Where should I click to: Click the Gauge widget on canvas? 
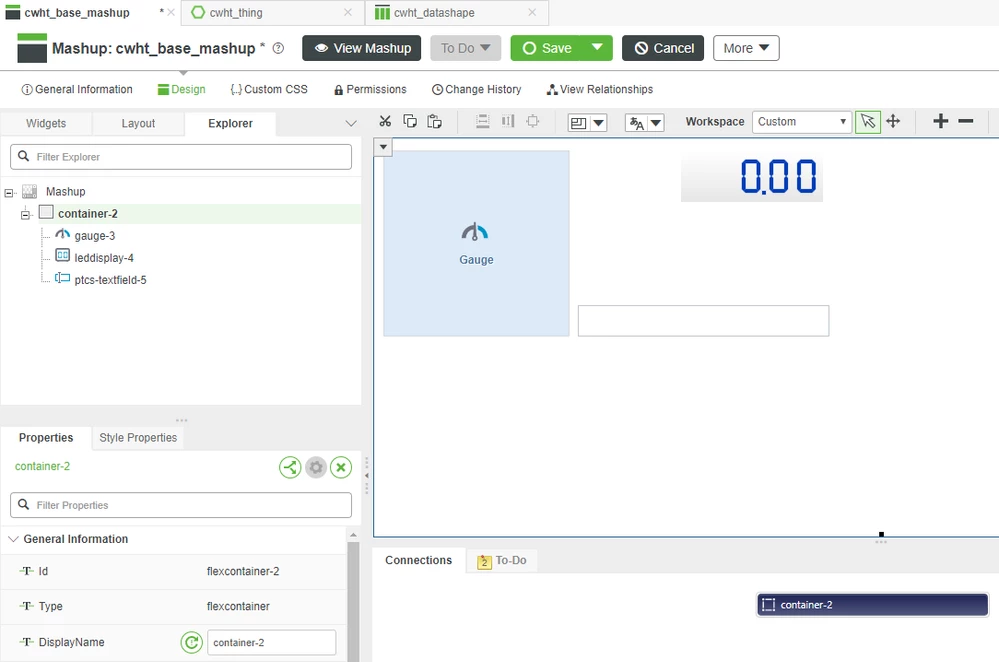(x=476, y=243)
